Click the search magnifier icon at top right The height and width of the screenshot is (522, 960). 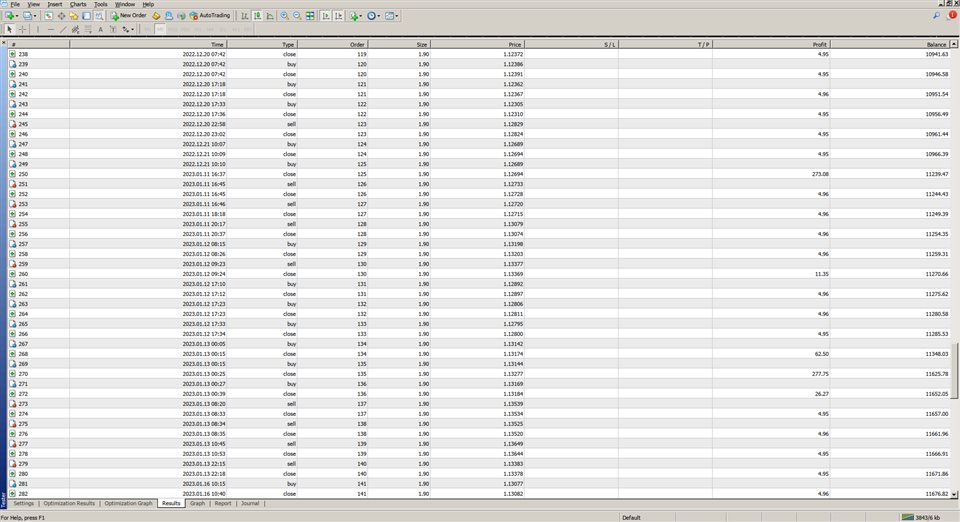pos(937,16)
